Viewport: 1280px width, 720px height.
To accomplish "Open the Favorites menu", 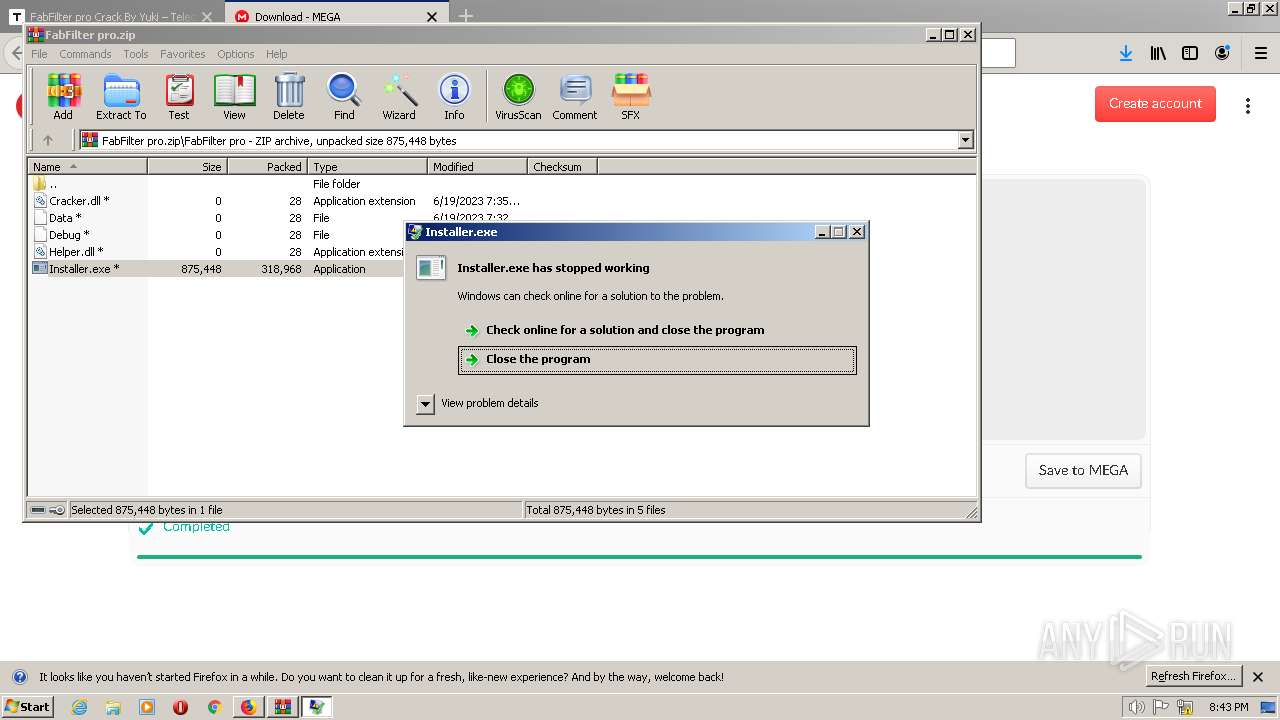I will pyautogui.click(x=183, y=54).
